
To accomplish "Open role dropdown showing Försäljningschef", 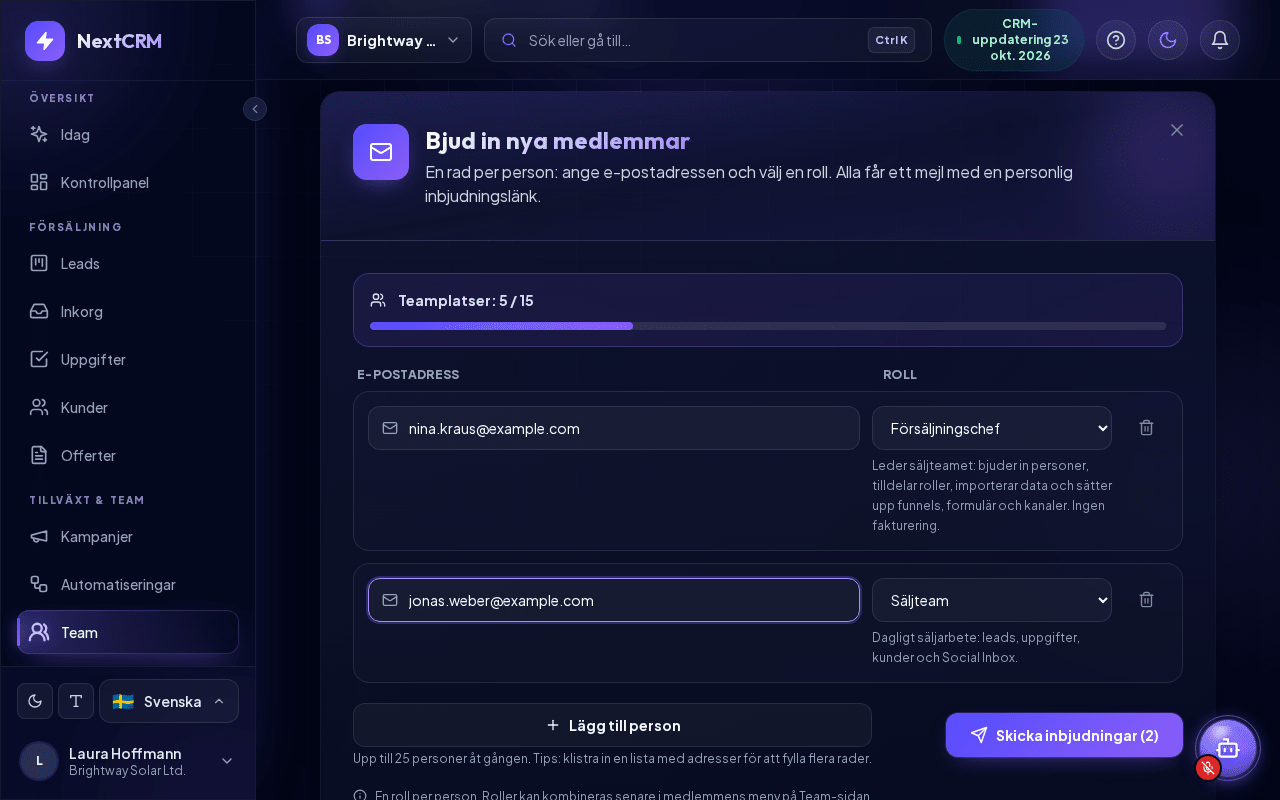I will pos(992,428).
